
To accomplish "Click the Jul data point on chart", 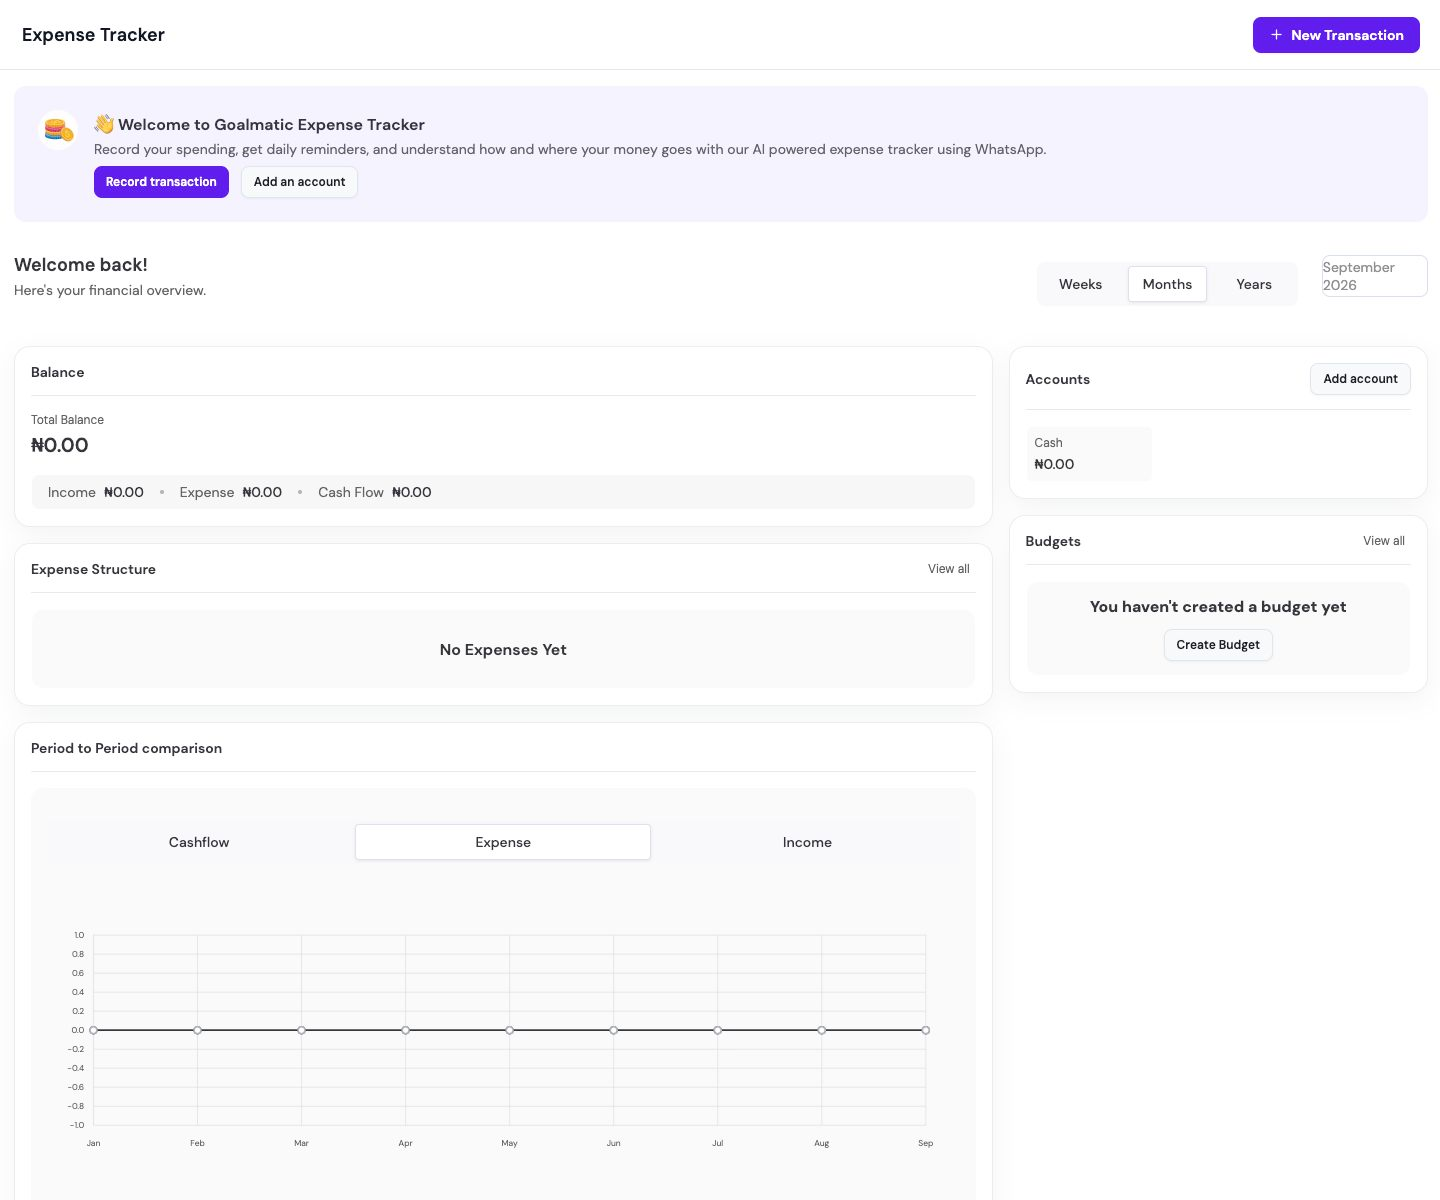I will (717, 1030).
